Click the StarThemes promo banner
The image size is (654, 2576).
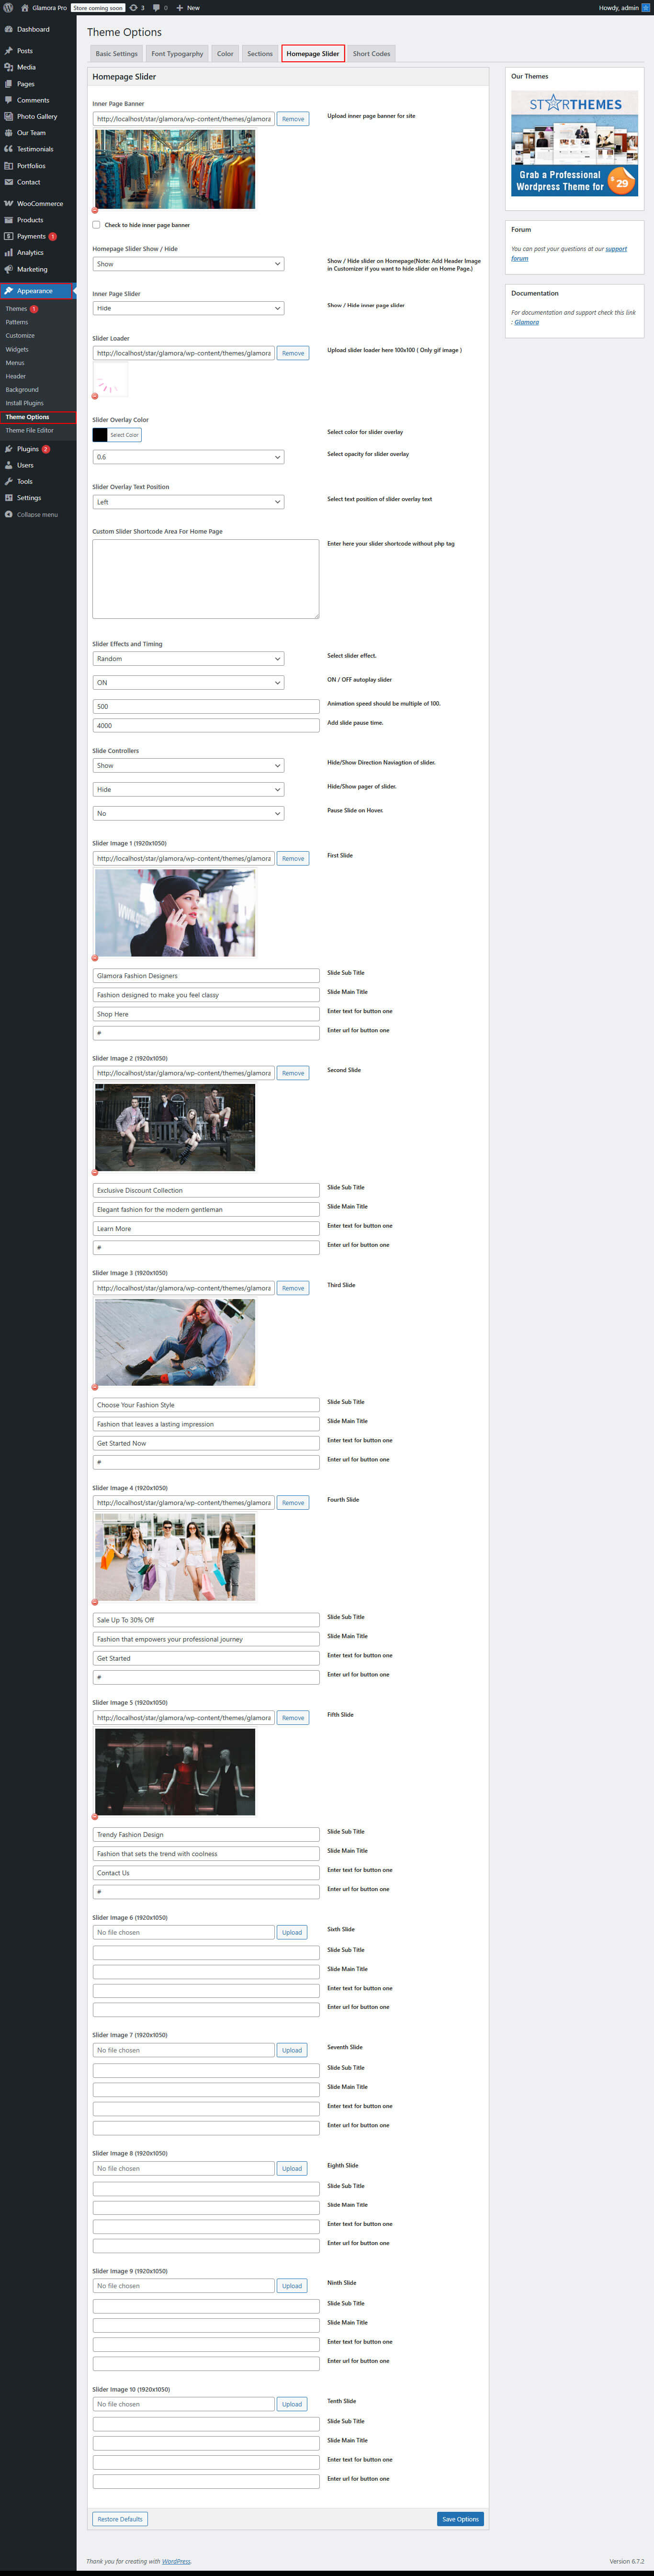tap(575, 143)
